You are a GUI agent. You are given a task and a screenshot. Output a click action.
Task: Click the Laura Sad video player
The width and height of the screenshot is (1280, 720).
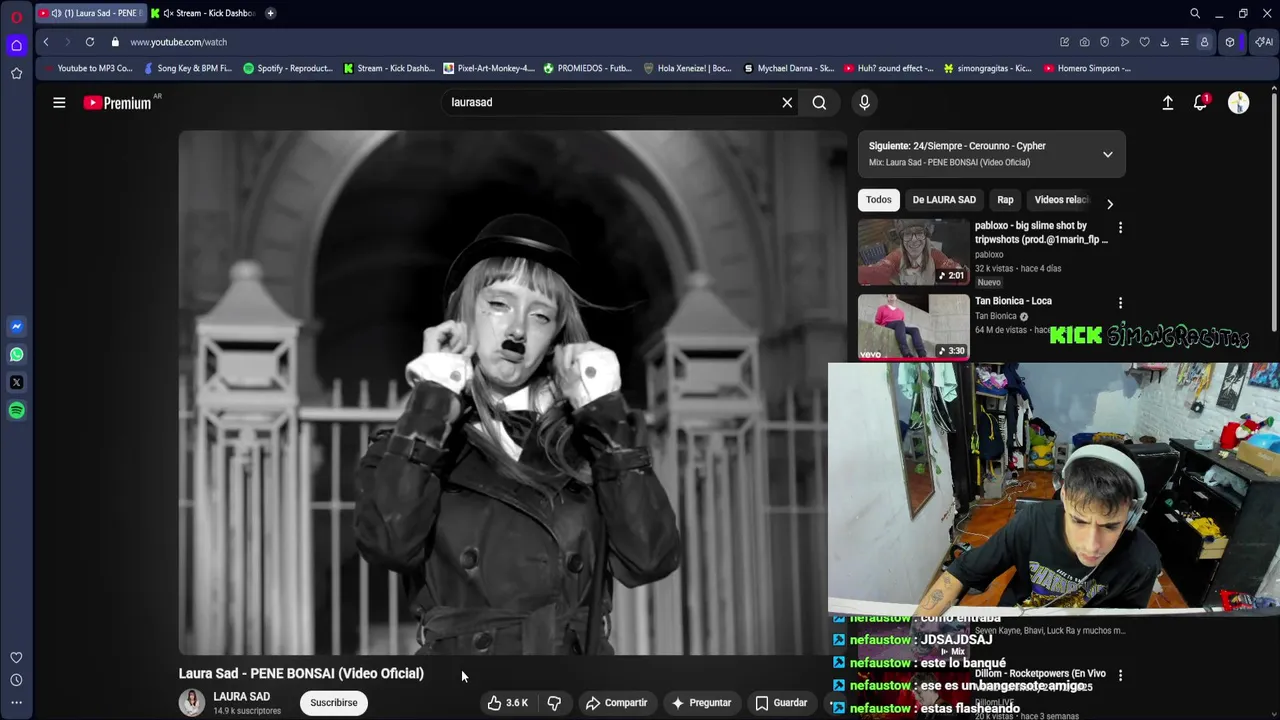coord(512,392)
